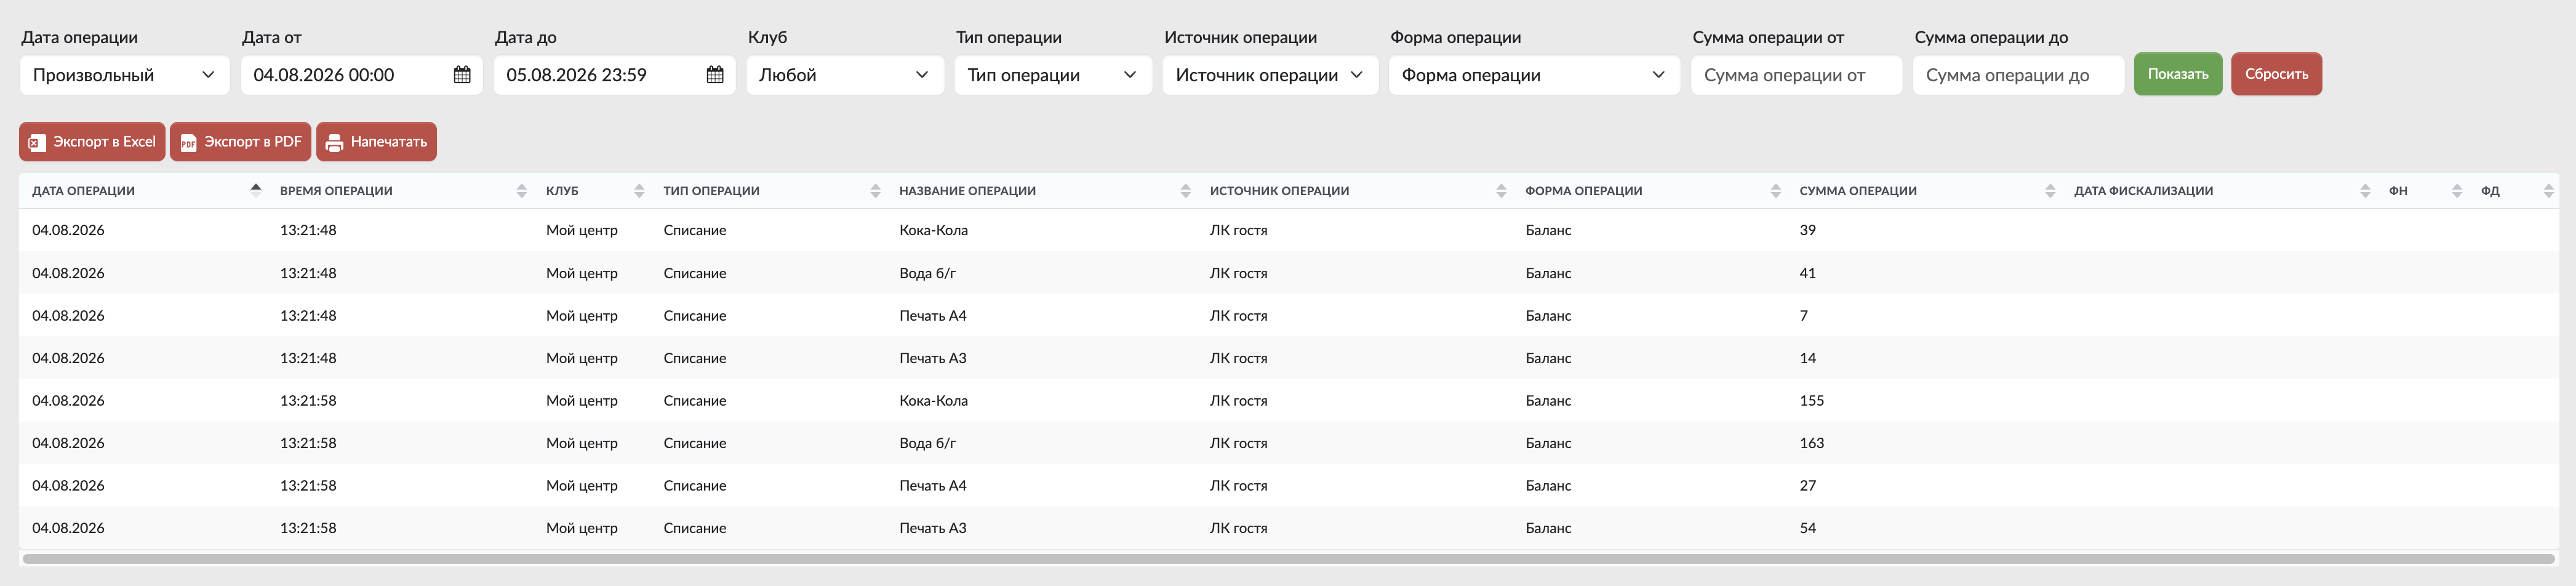
Task: Click horizontal scrollbar under table
Action: click(x=1288, y=559)
